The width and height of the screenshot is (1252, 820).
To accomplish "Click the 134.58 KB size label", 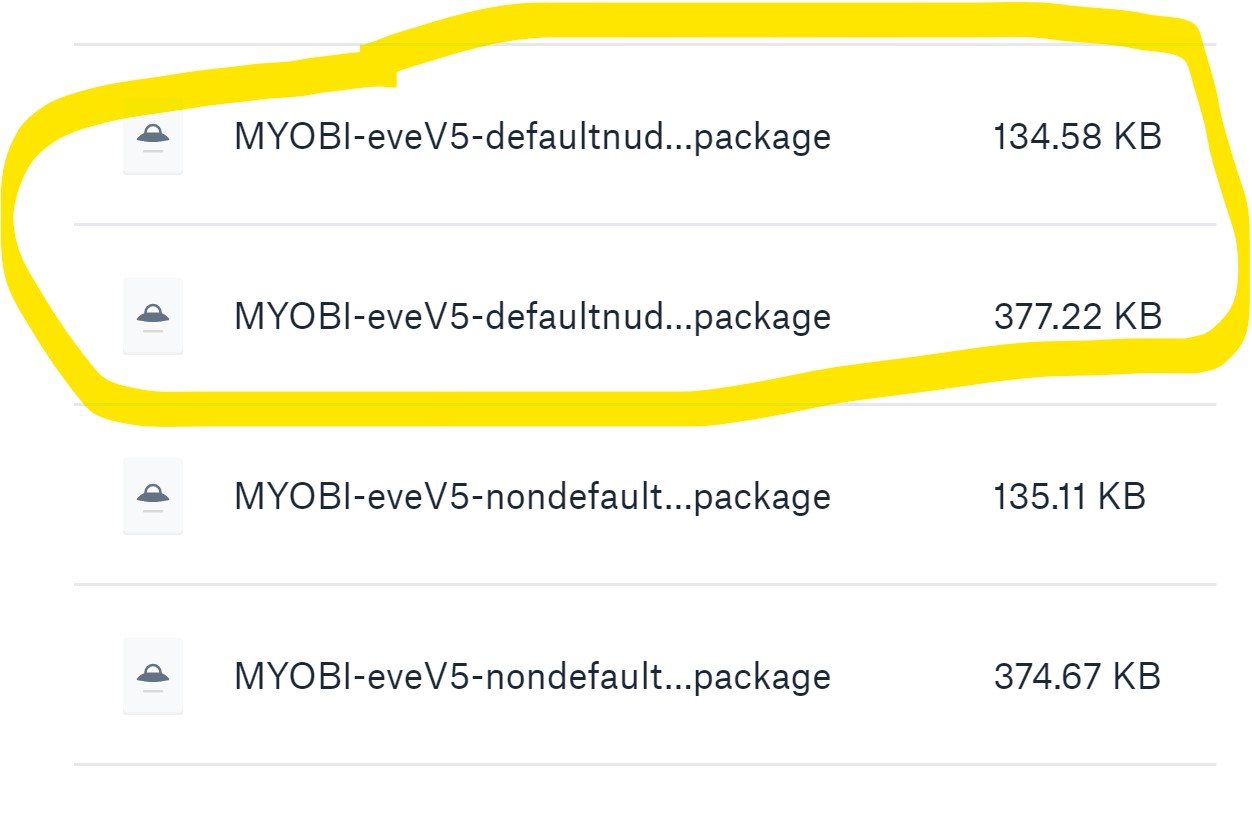I will [1077, 137].
